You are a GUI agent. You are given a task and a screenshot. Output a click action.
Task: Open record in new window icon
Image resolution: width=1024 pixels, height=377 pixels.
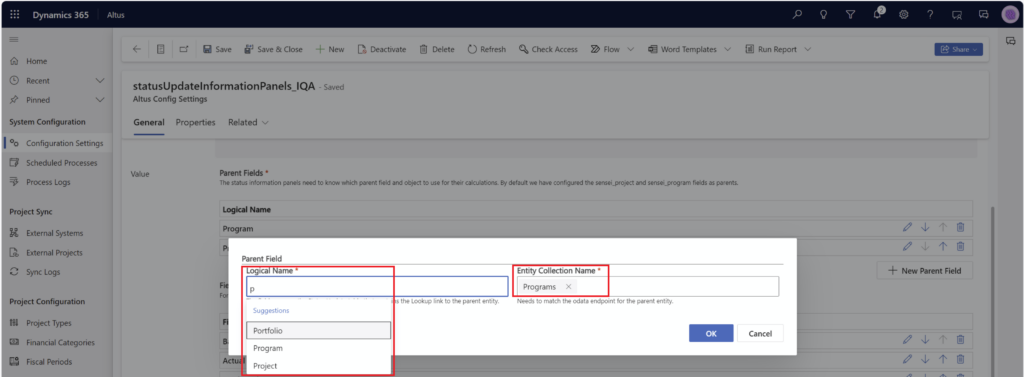click(184, 49)
